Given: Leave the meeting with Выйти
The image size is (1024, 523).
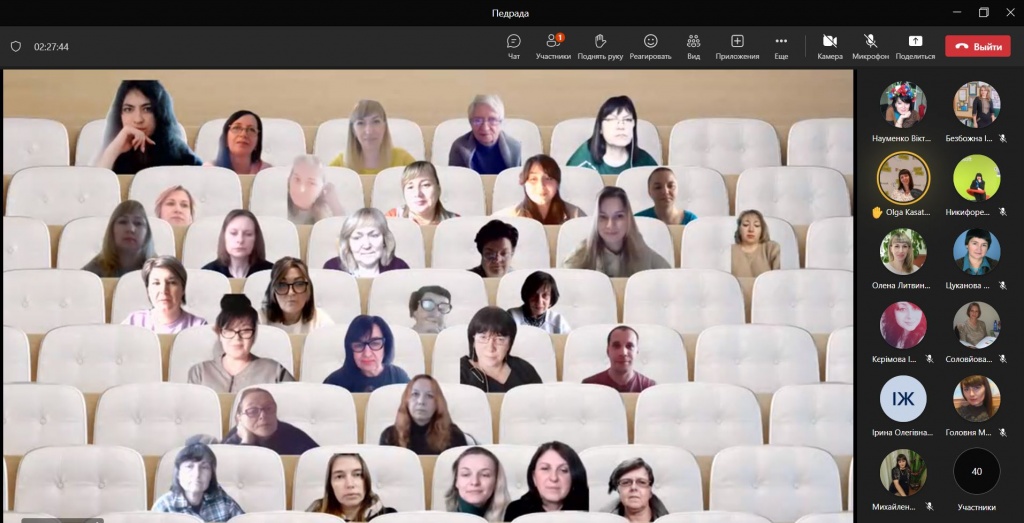Looking at the screenshot, I should (977, 46).
